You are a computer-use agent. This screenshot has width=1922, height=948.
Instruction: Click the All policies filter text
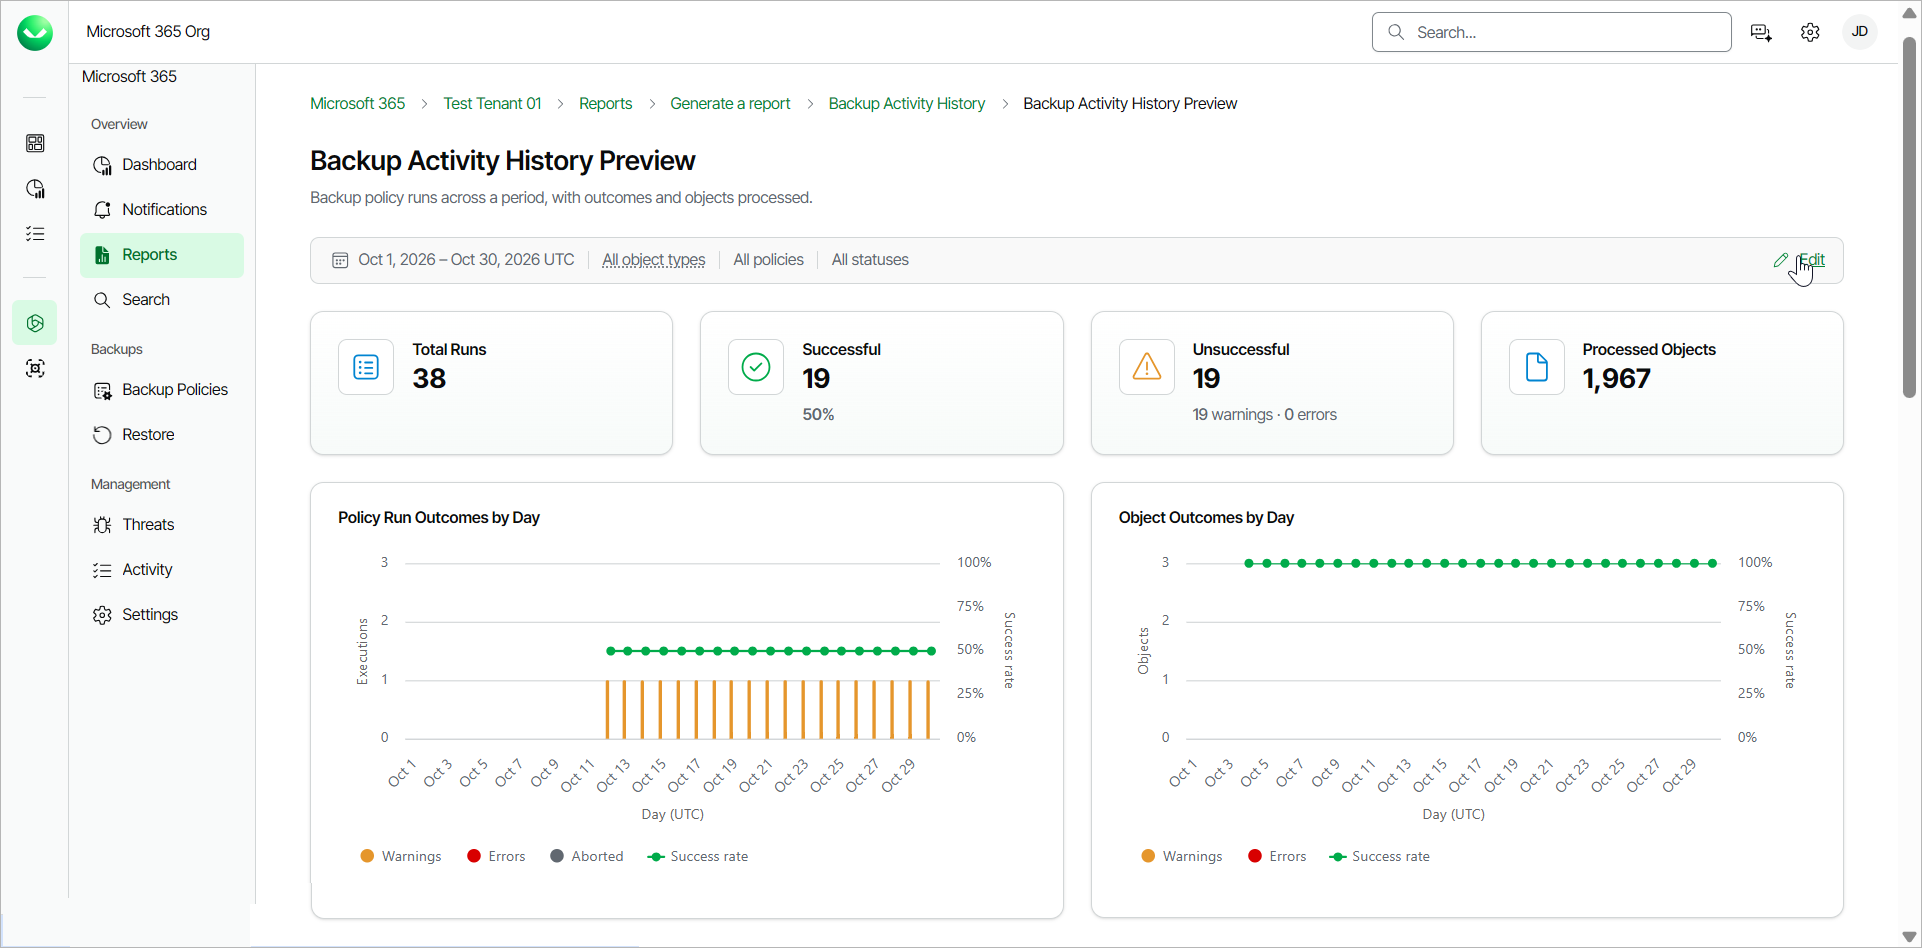pyautogui.click(x=768, y=260)
